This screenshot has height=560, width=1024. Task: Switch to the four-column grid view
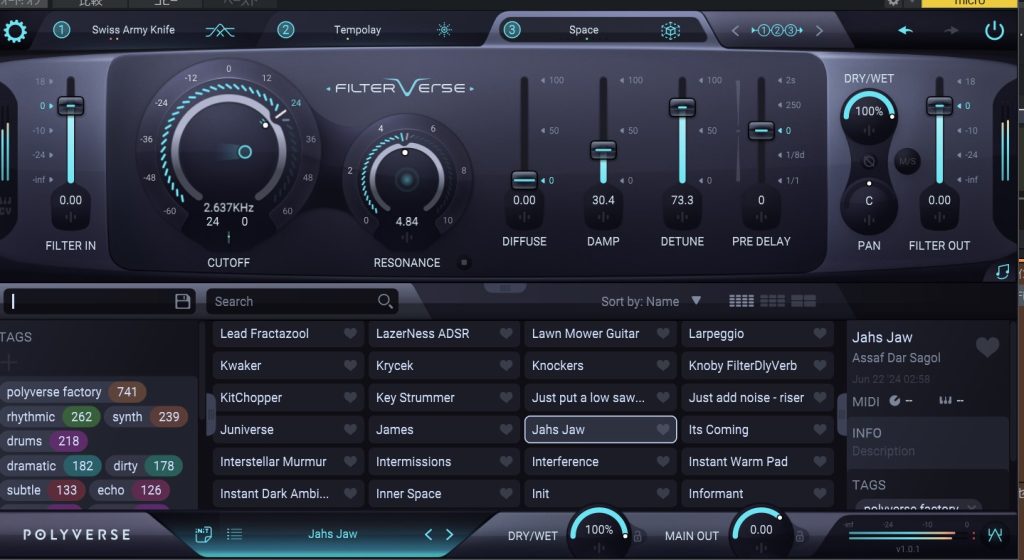741,301
